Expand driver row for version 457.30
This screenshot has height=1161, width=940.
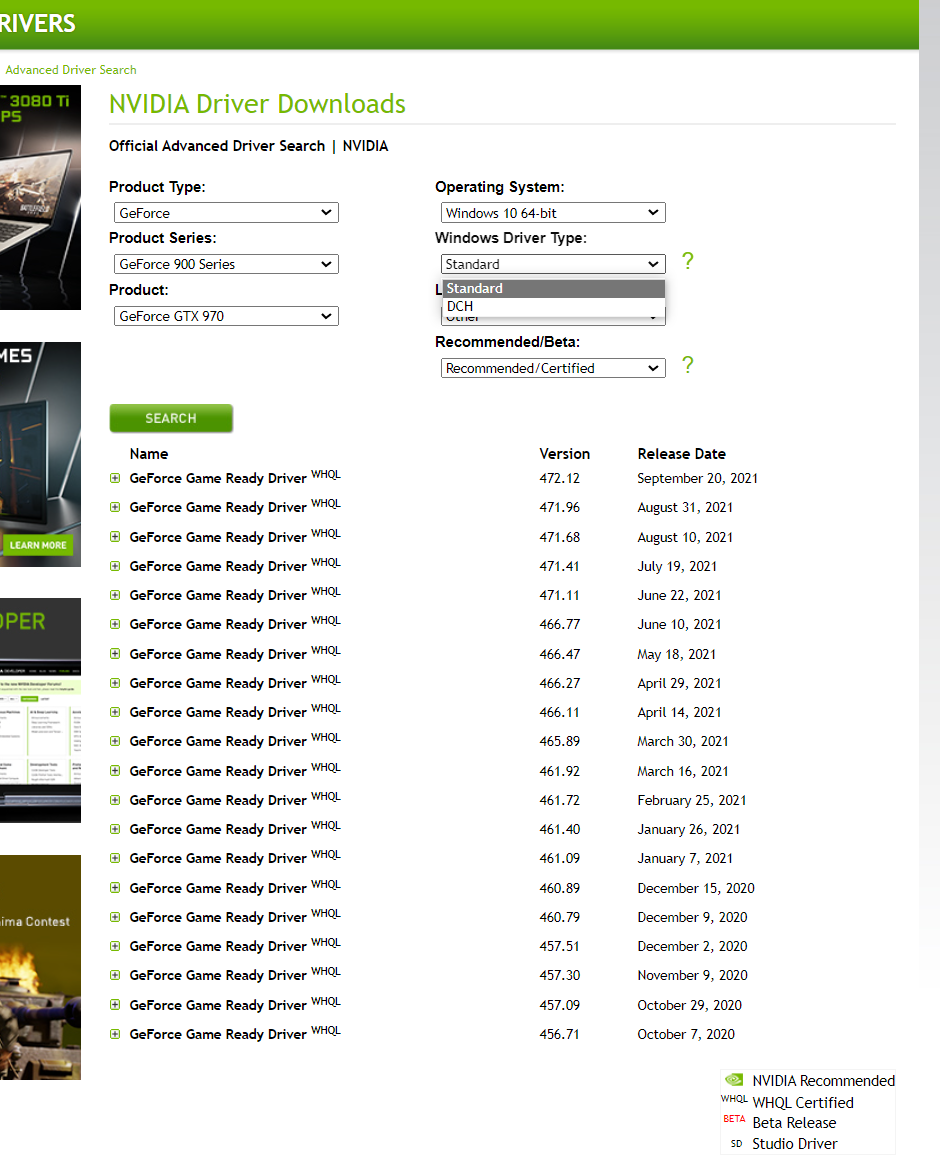point(115,975)
